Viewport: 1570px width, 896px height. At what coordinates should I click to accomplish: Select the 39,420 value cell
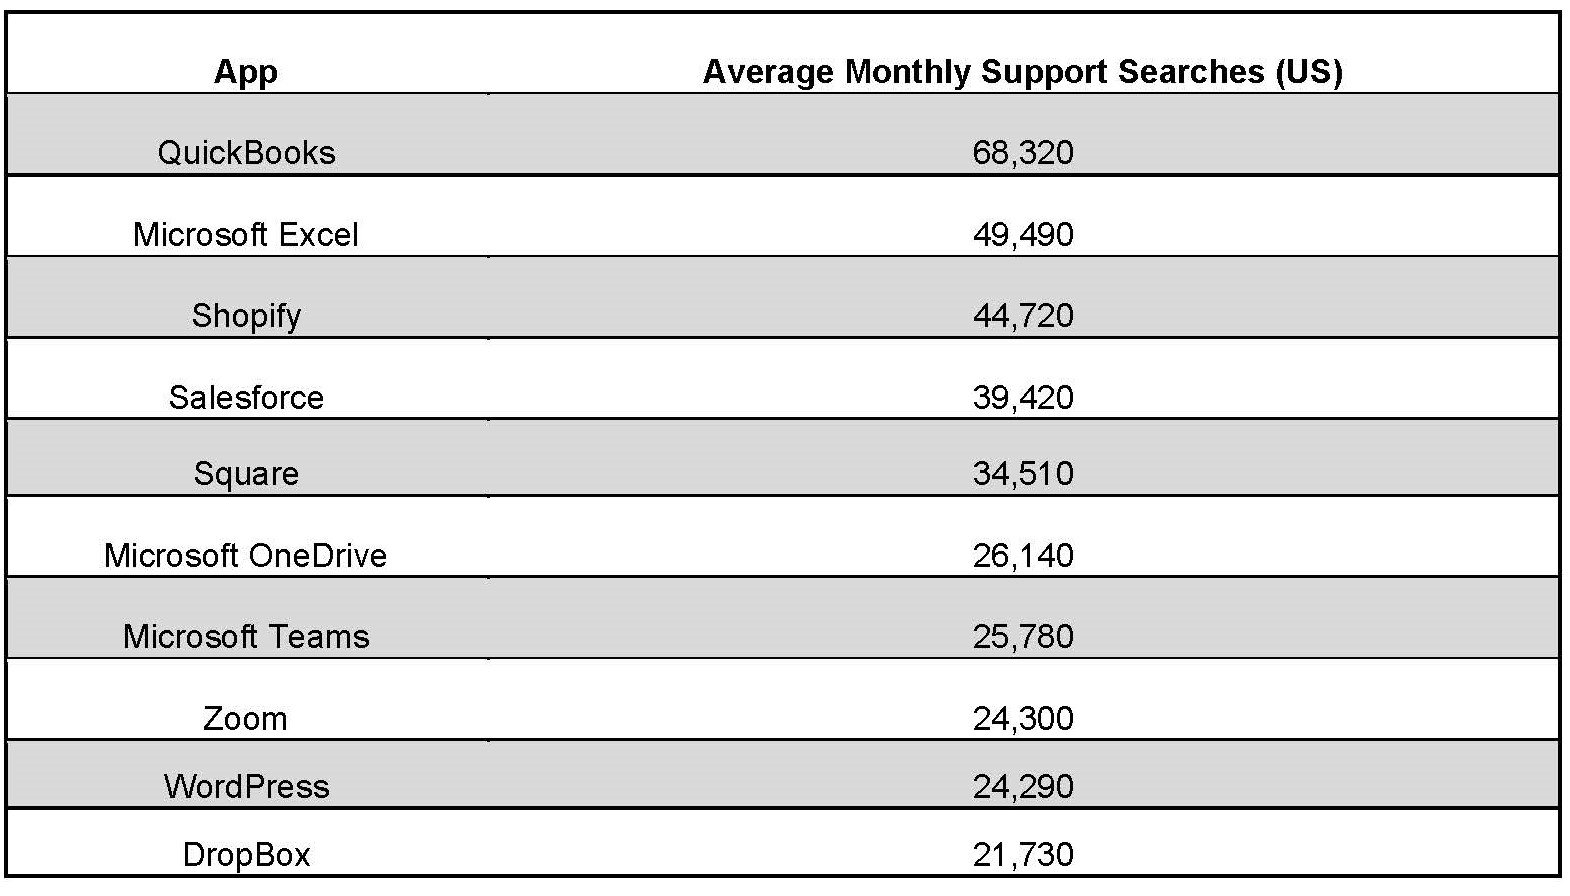1023,398
